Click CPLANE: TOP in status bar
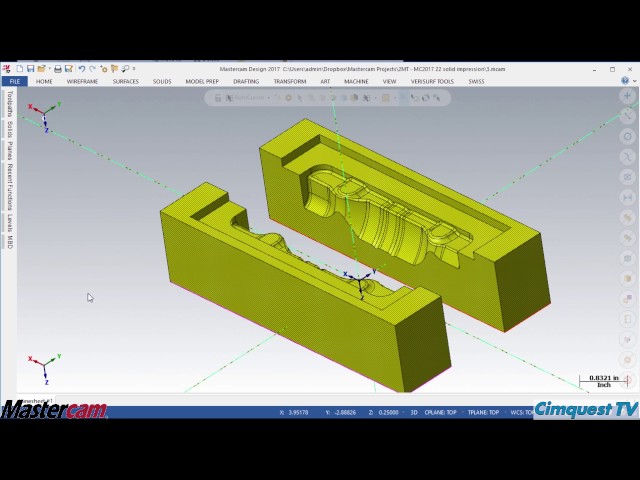Image resolution: width=640 pixels, height=480 pixels. click(x=440, y=413)
